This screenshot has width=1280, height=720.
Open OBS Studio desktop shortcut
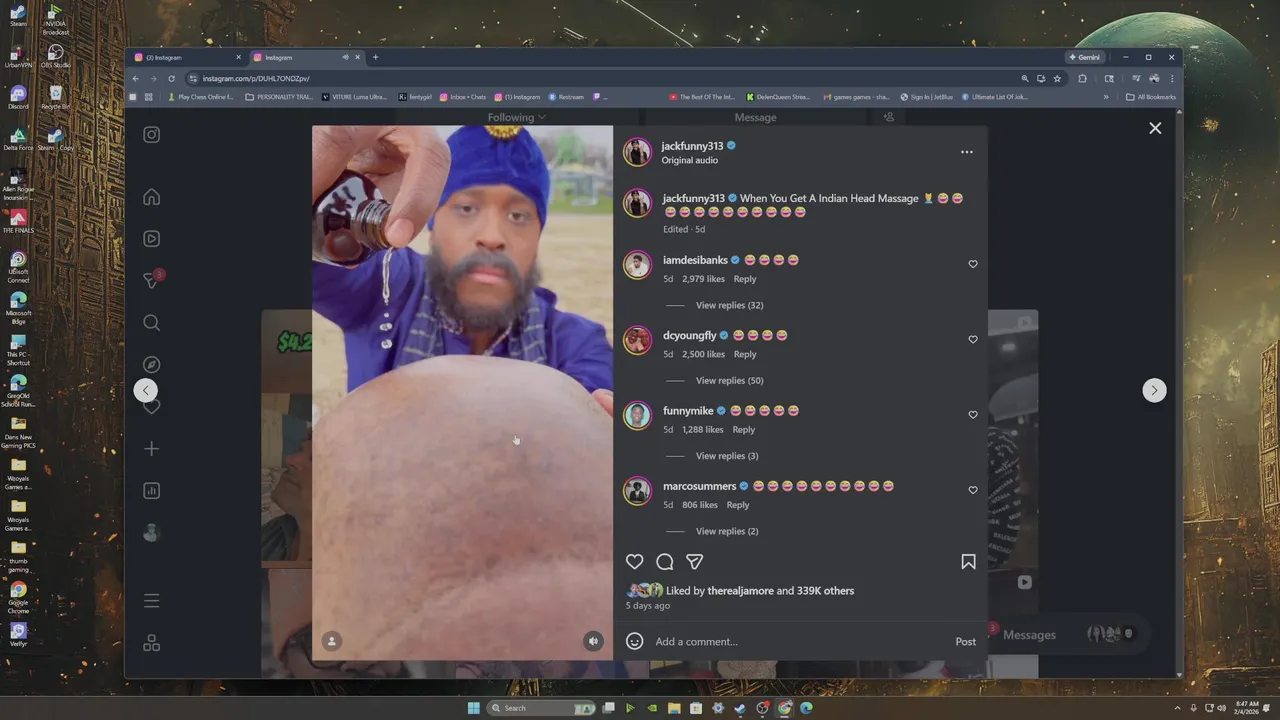point(55,56)
